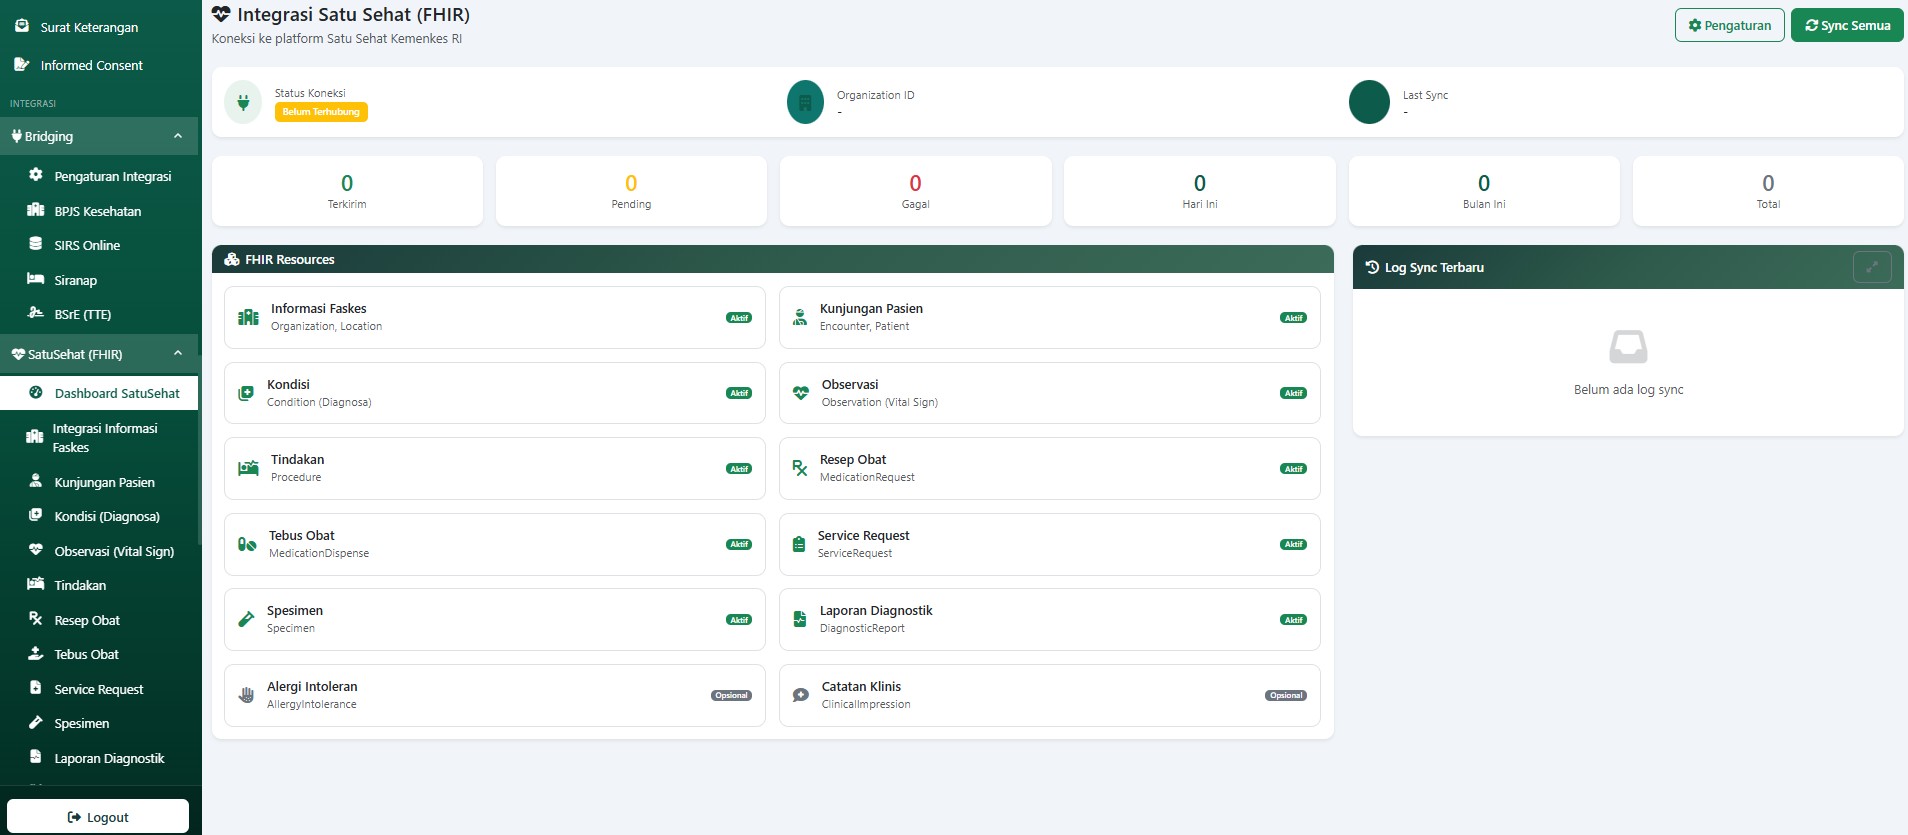Click the FHIR Resources panel header
1908x835 pixels.
pyautogui.click(x=773, y=259)
